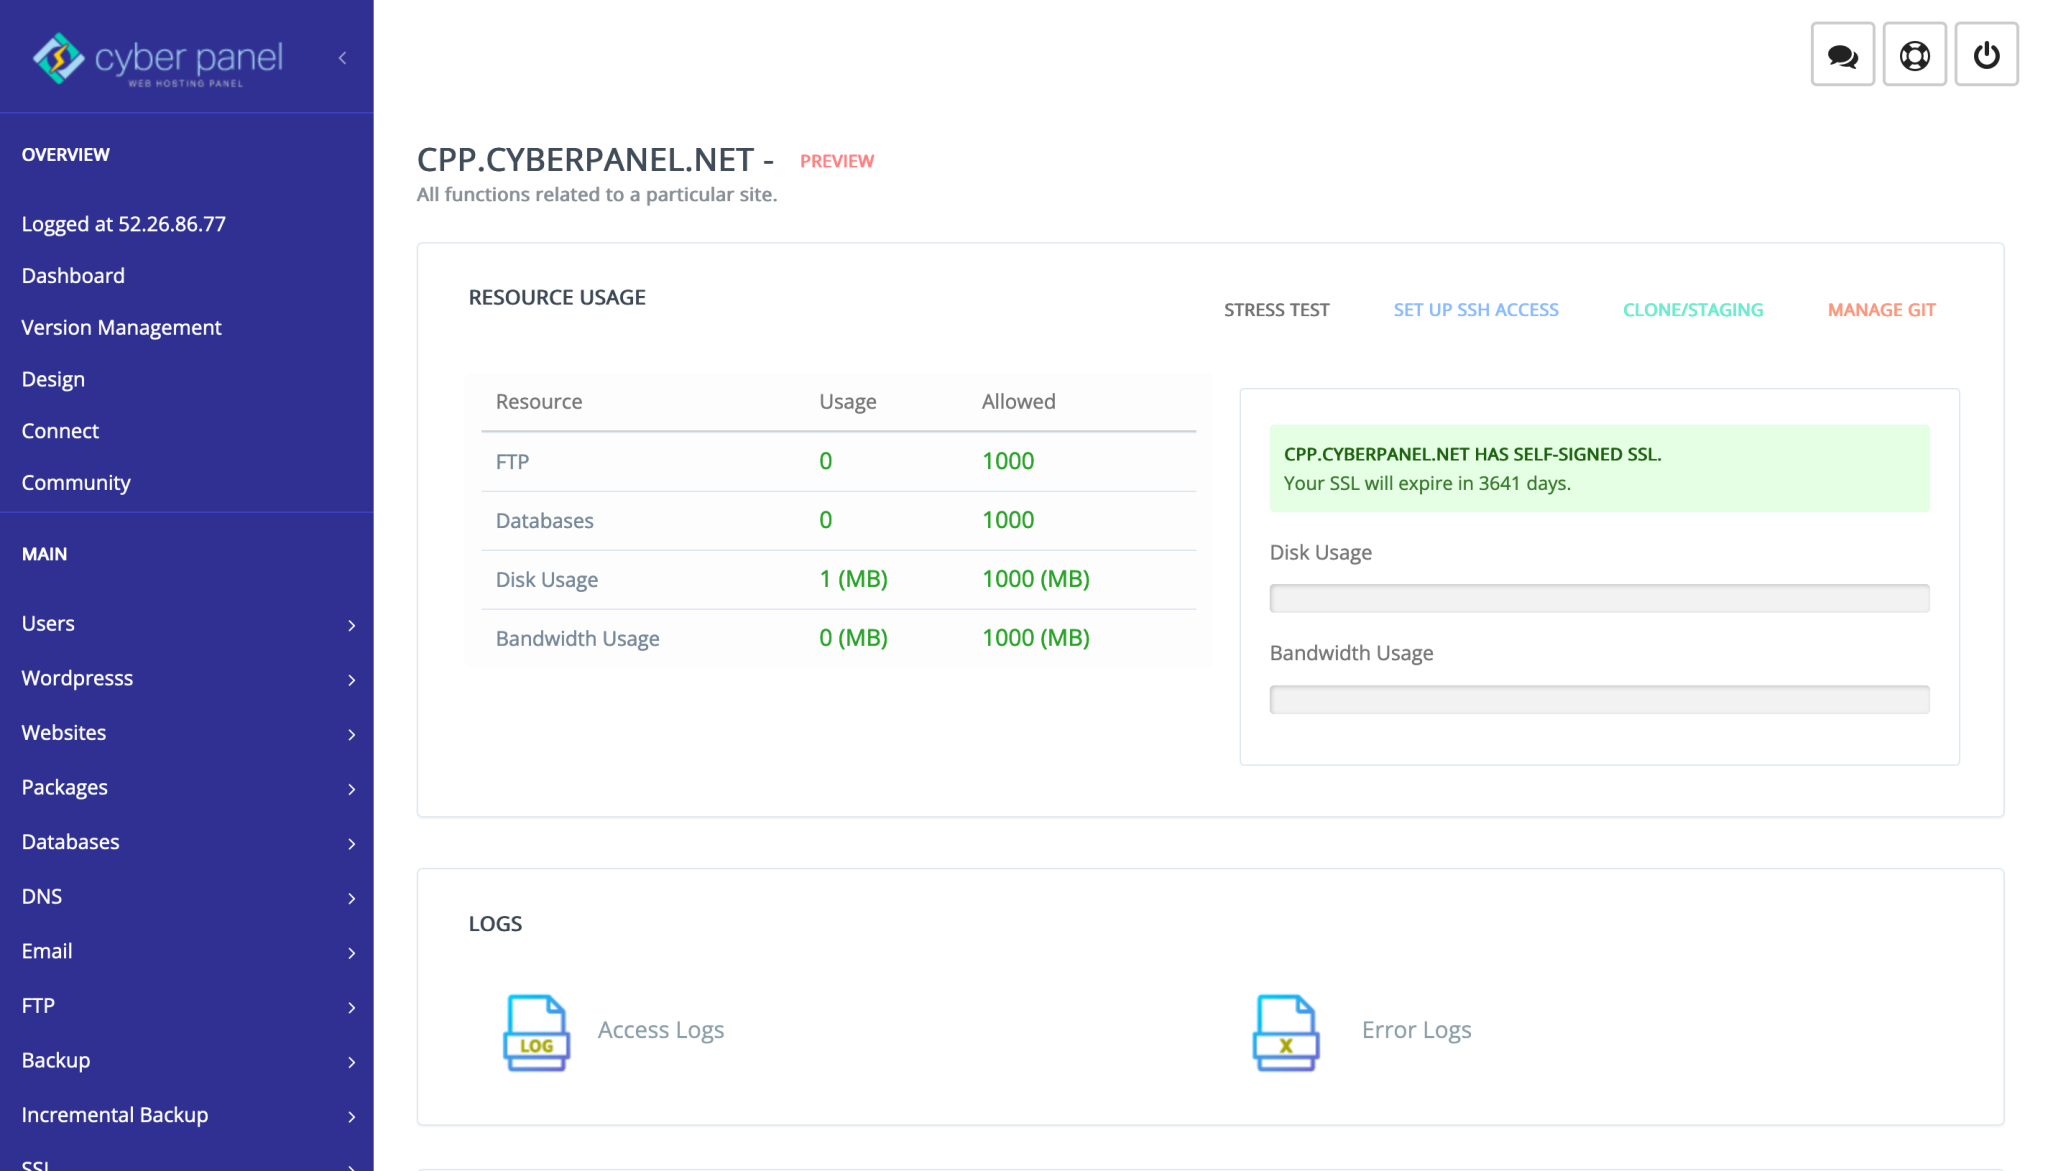The image size is (2048, 1171).
Task: Click the Disk Usage allowed 1000 (MB)
Action: point(1036,579)
